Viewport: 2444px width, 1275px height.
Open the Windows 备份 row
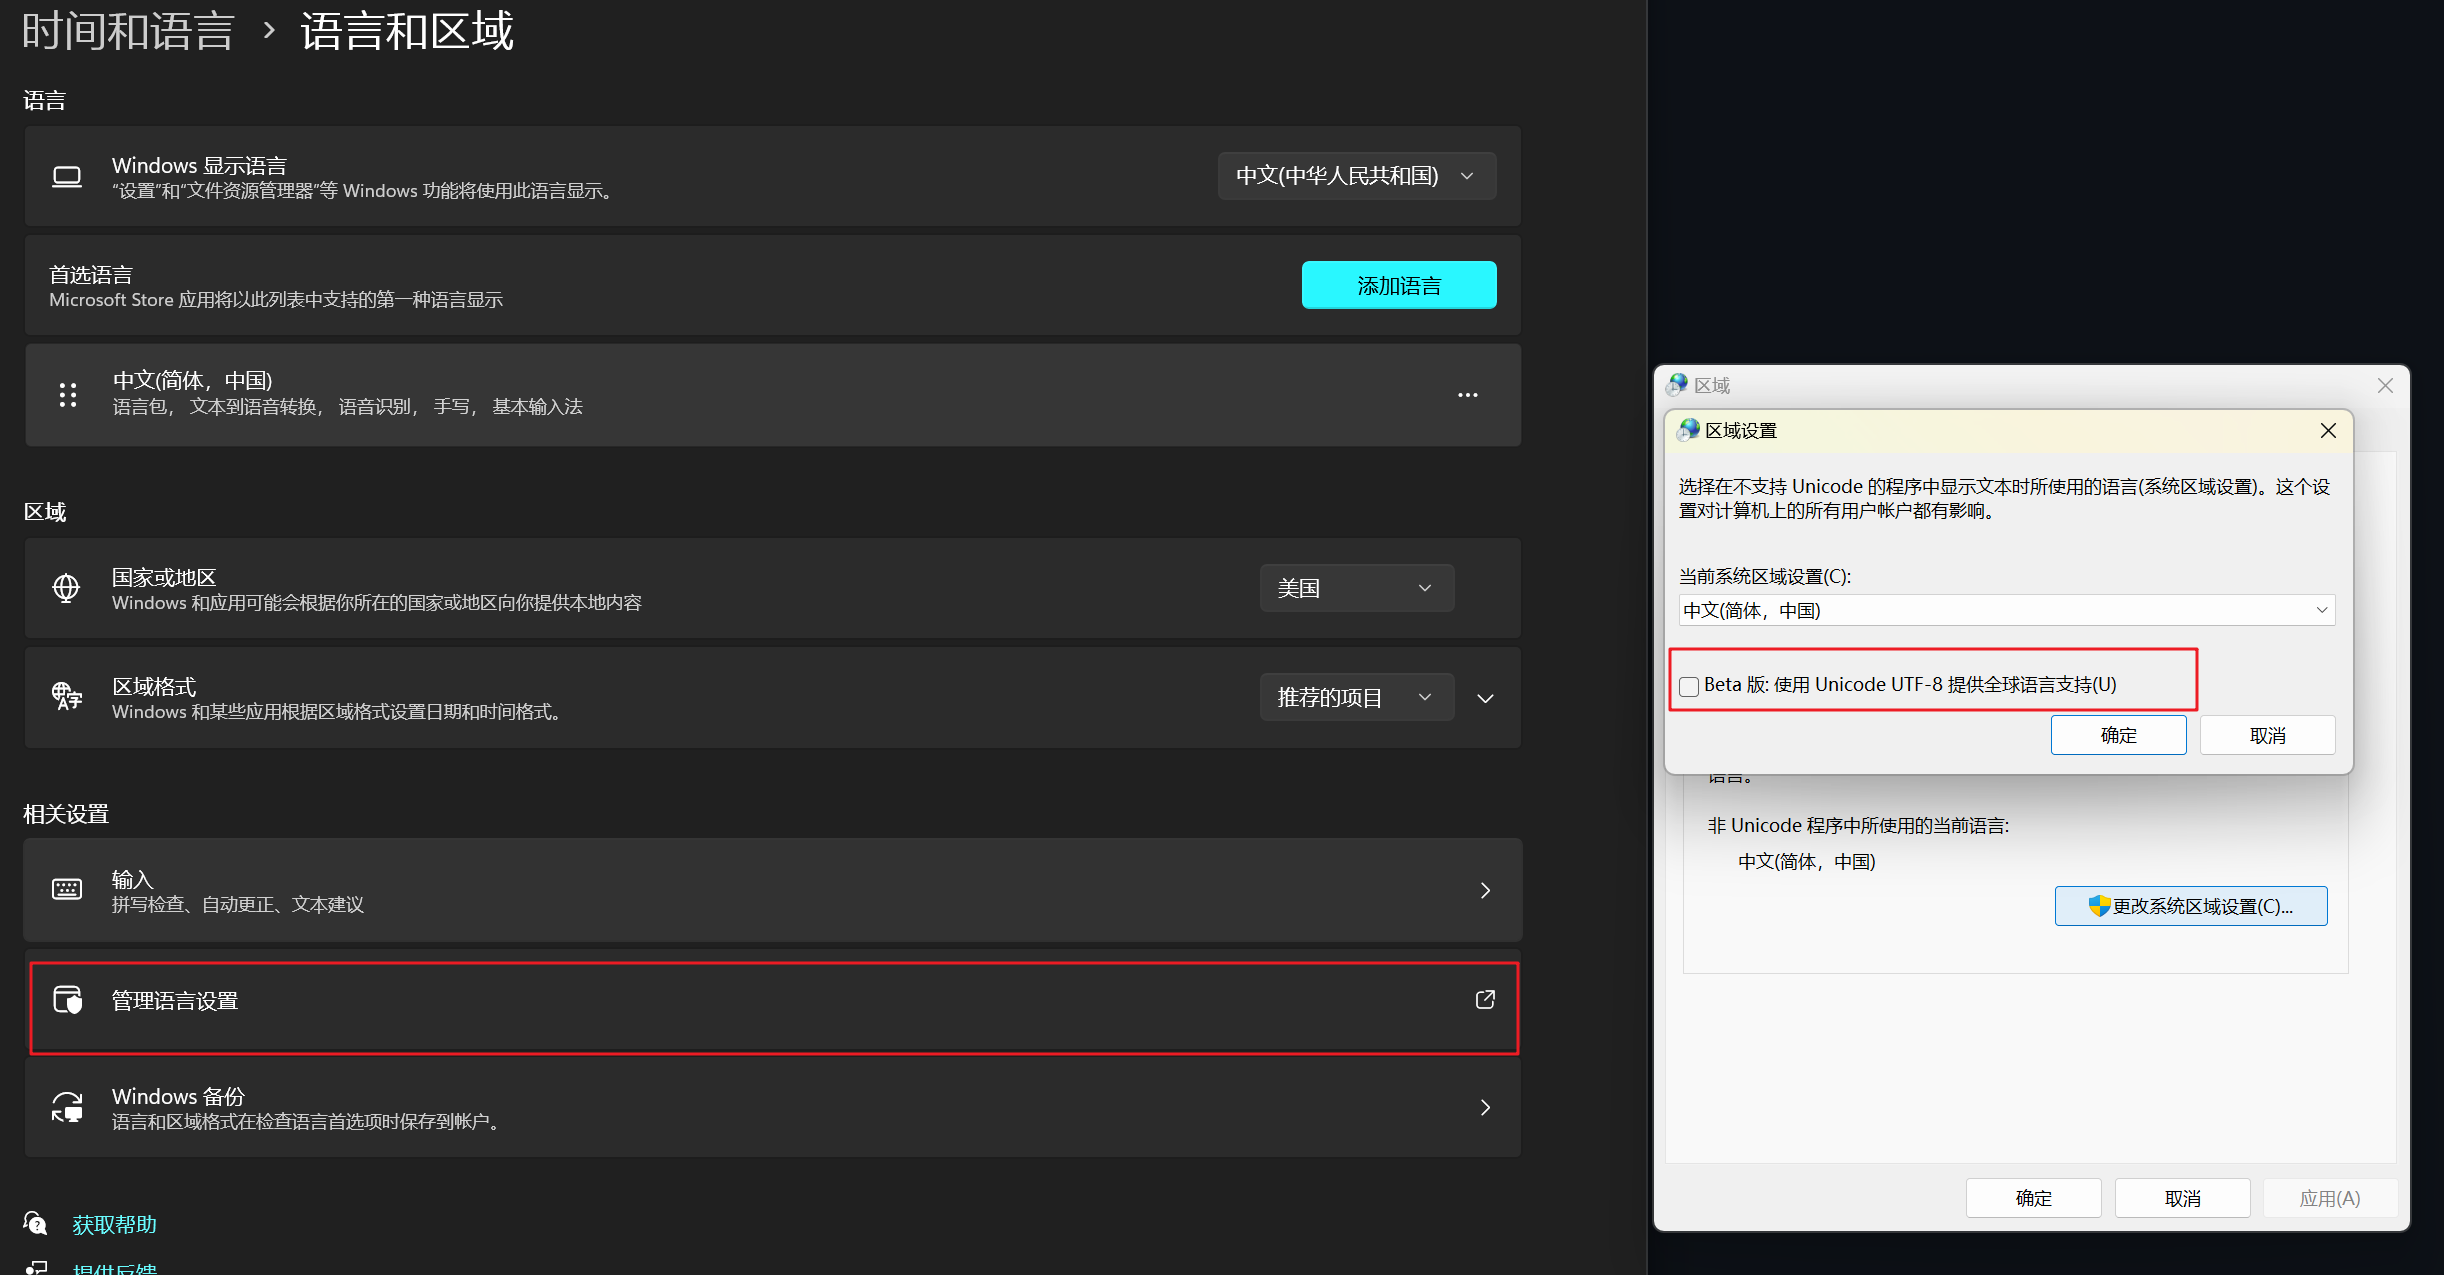point(773,1107)
